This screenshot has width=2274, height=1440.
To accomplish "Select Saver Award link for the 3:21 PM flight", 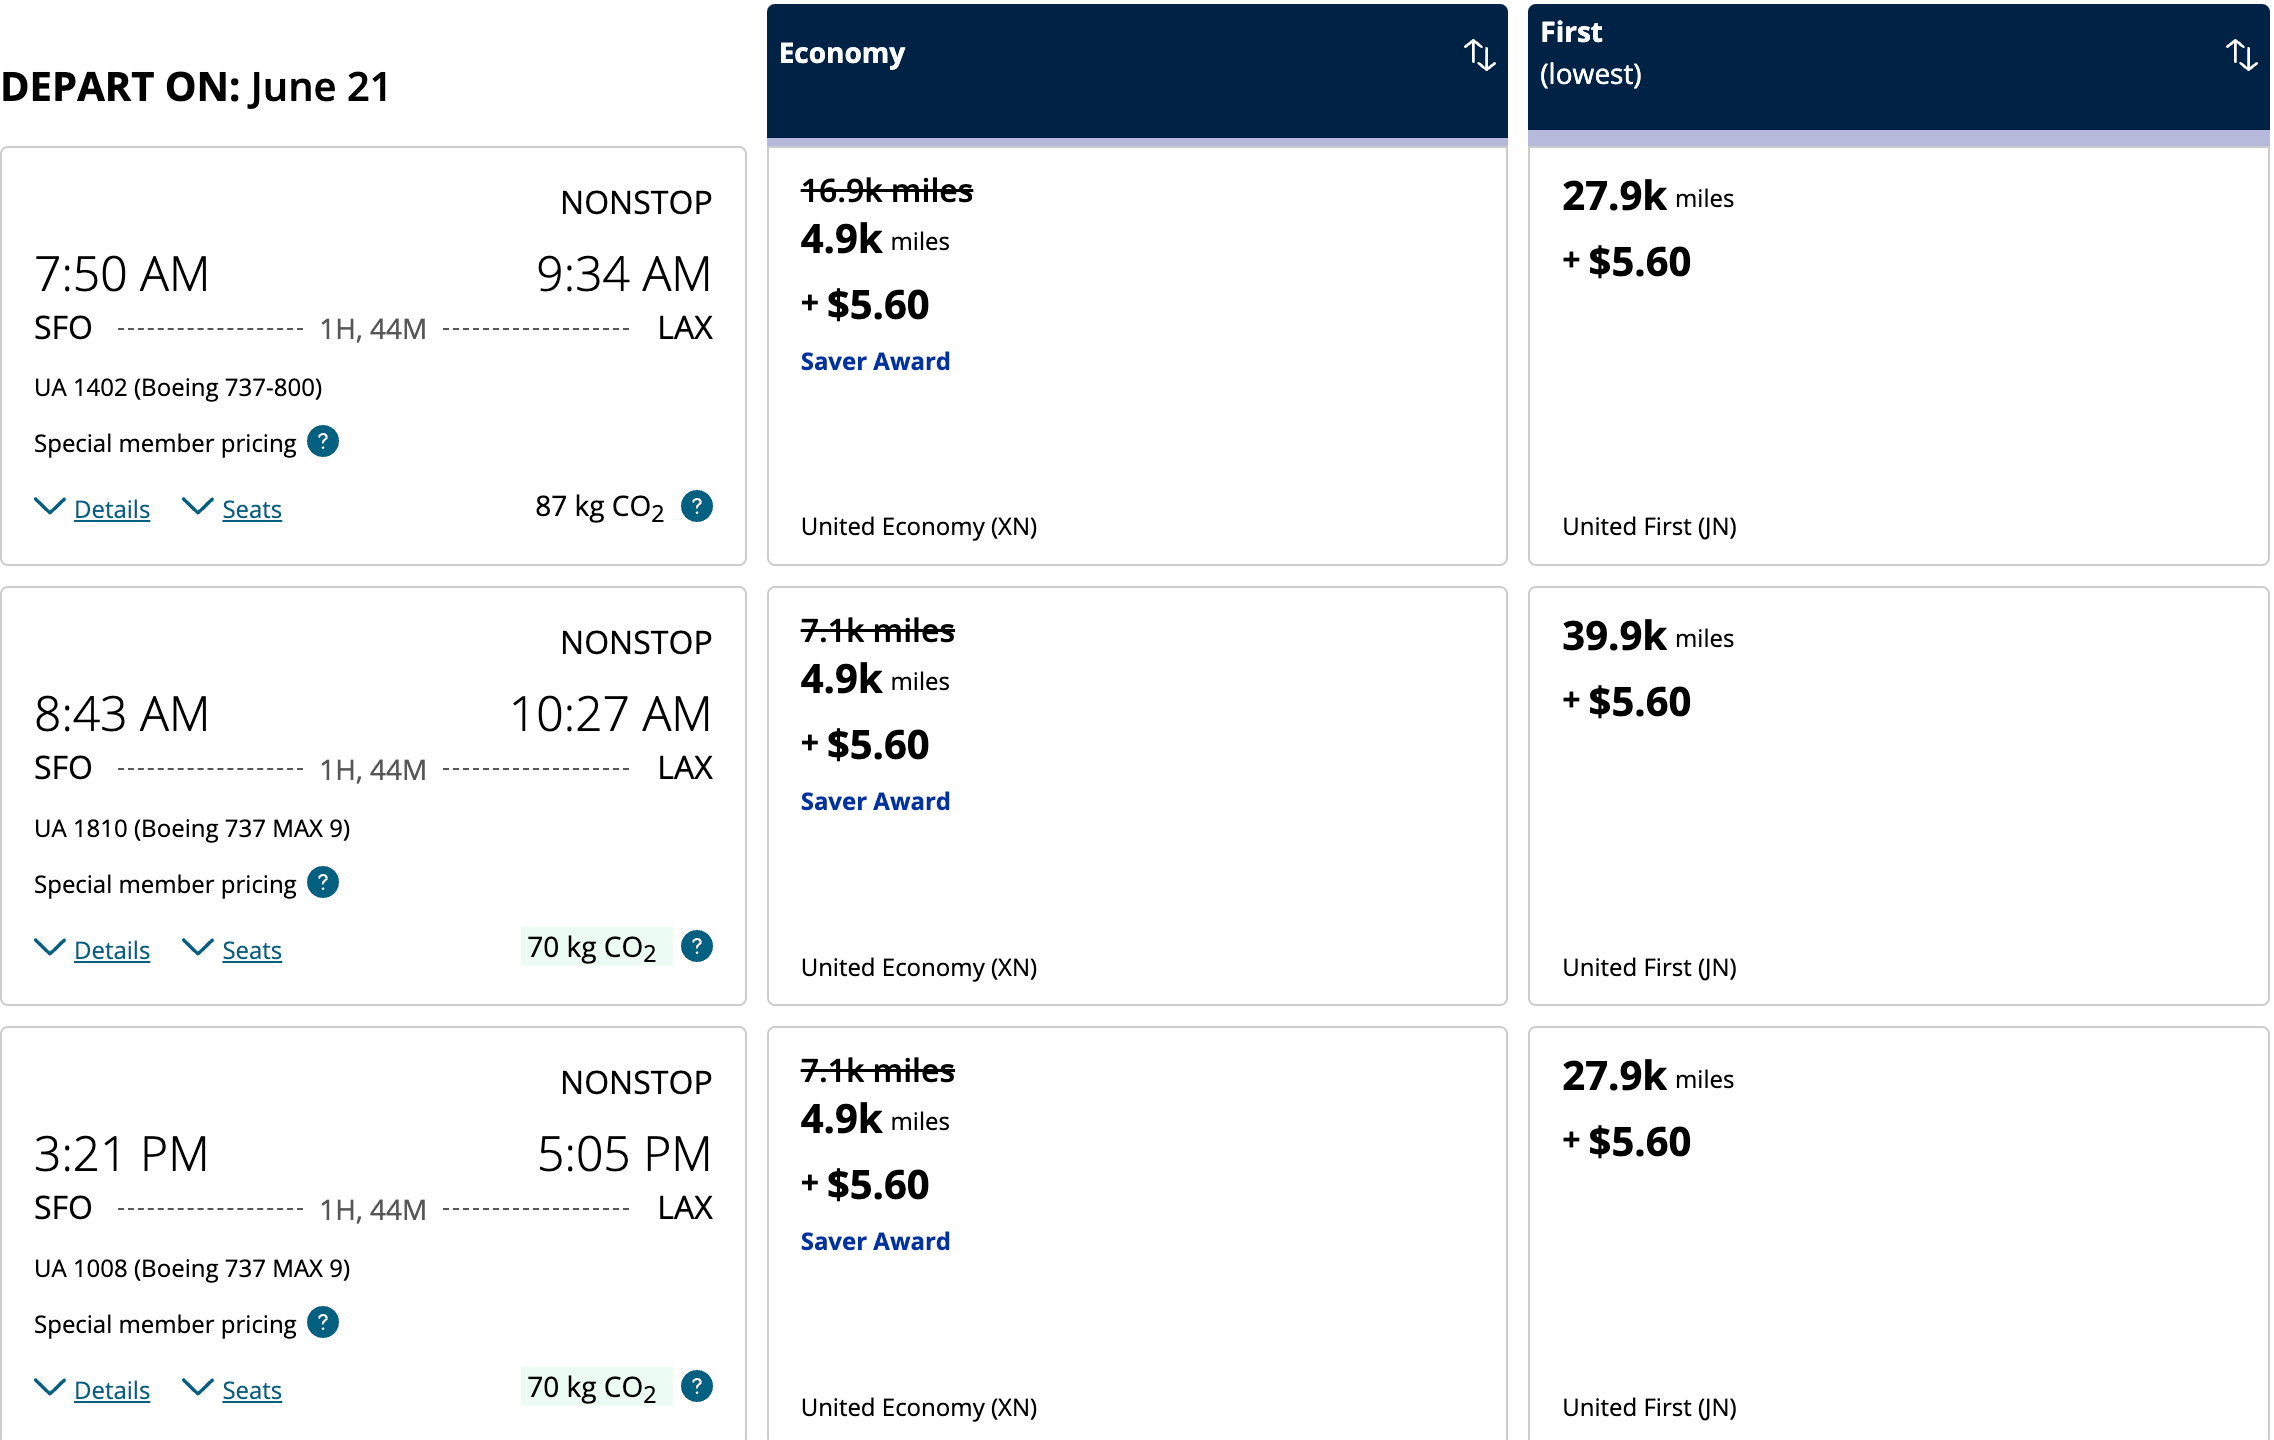I will tap(875, 1241).
